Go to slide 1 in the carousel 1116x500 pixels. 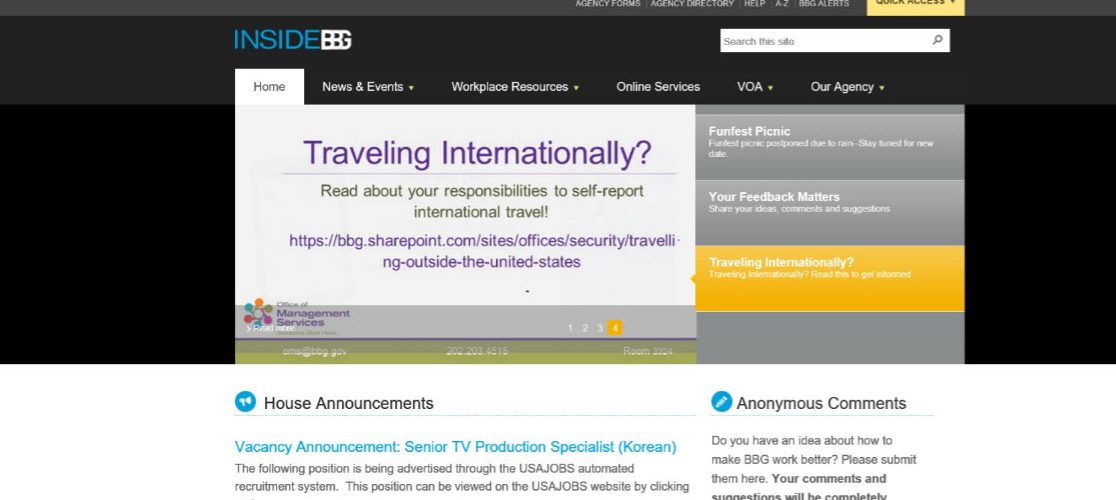pos(570,328)
